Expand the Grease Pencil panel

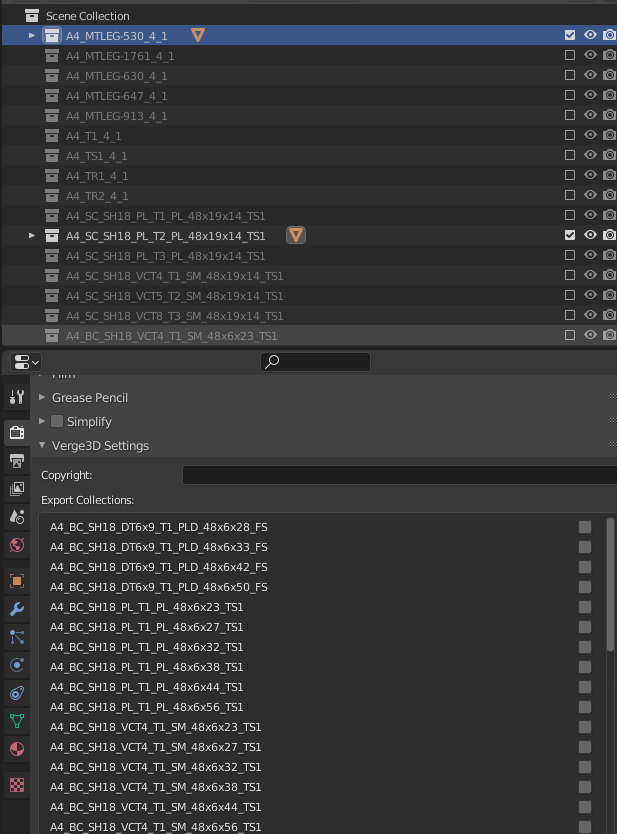pos(42,397)
